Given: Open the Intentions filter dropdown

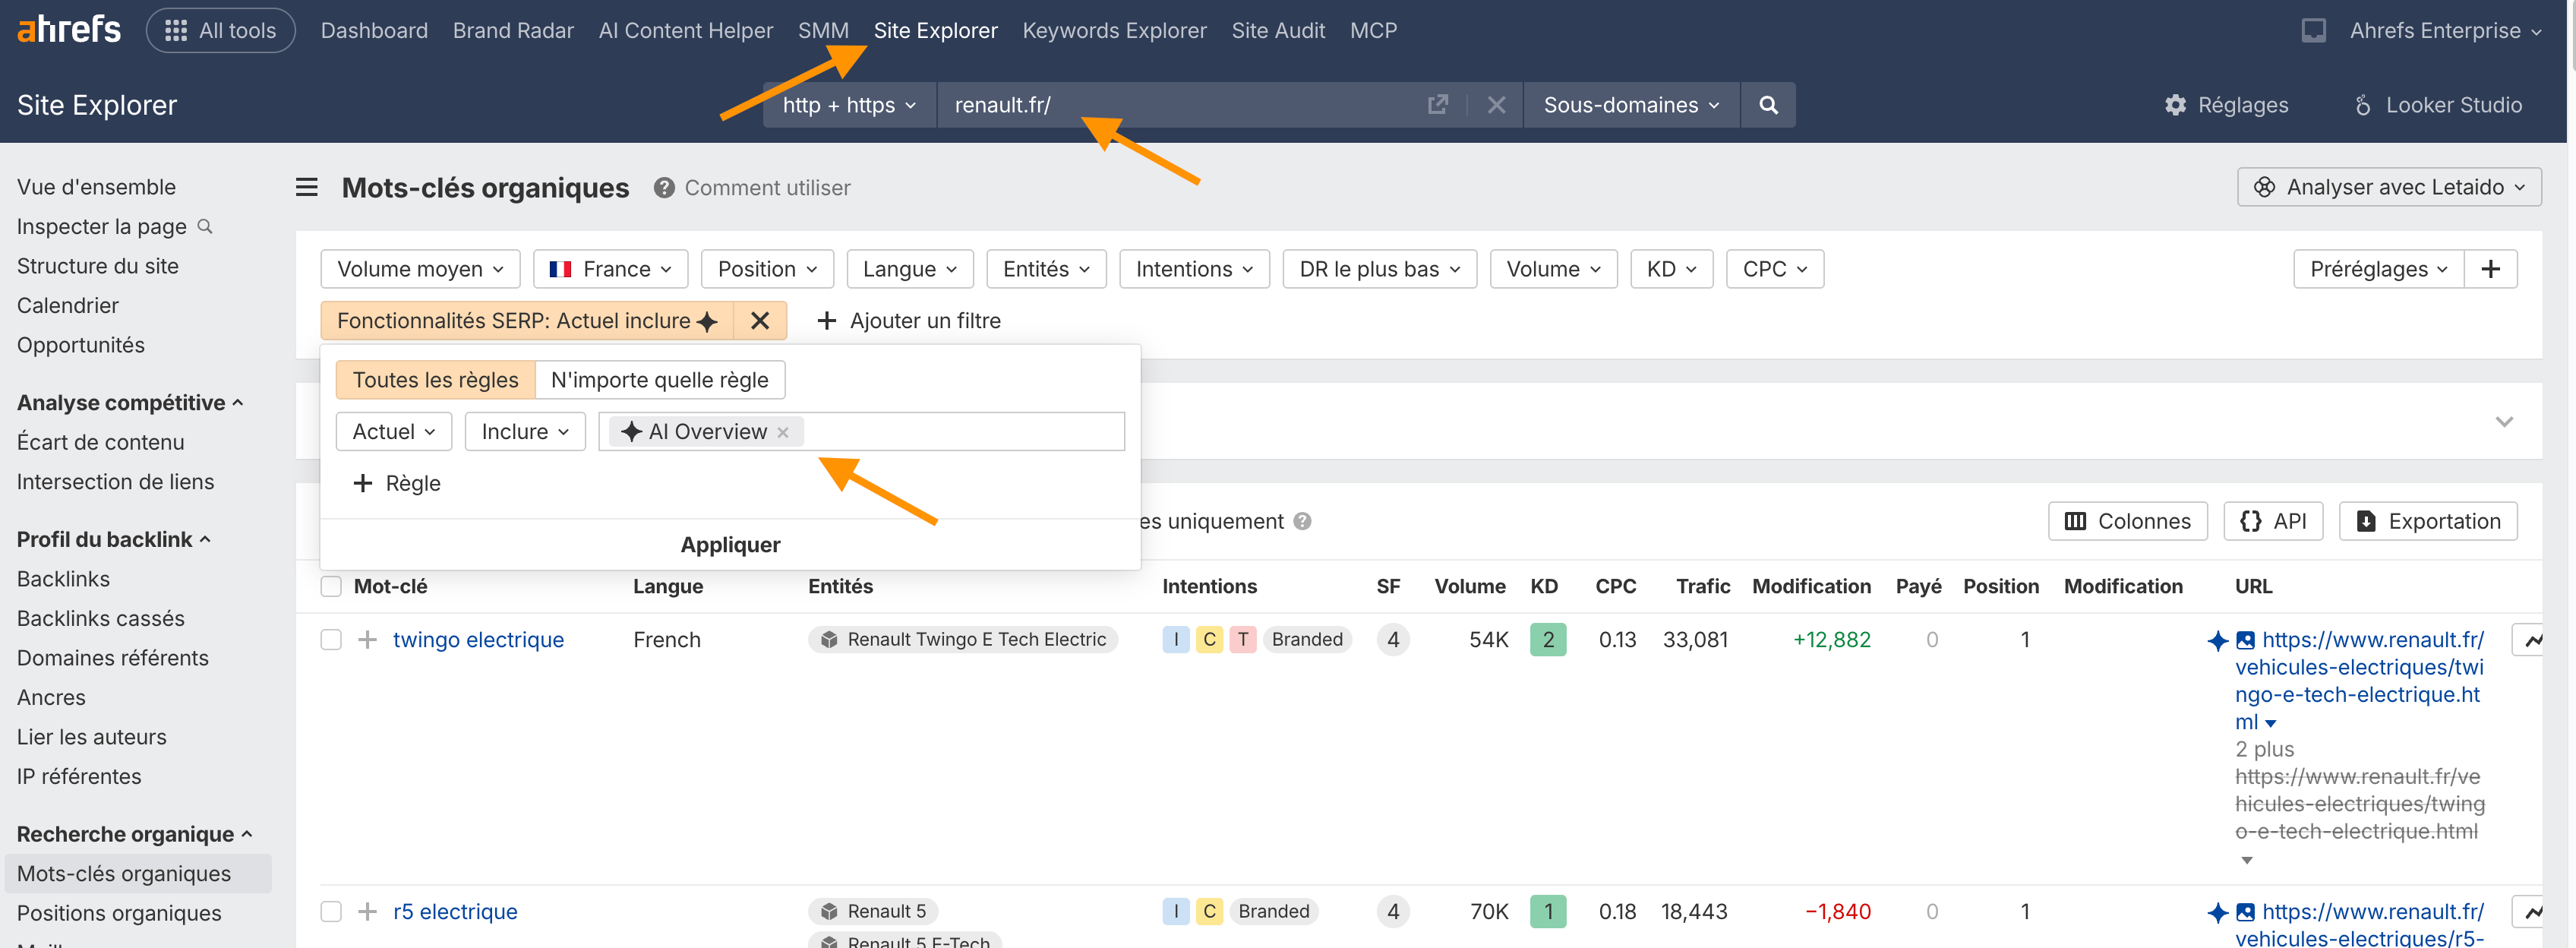Looking at the screenshot, I should click(1194, 269).
